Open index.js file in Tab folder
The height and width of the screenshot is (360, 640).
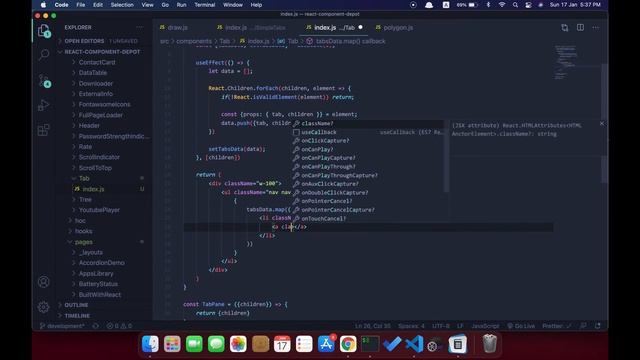tap(93, 189)
